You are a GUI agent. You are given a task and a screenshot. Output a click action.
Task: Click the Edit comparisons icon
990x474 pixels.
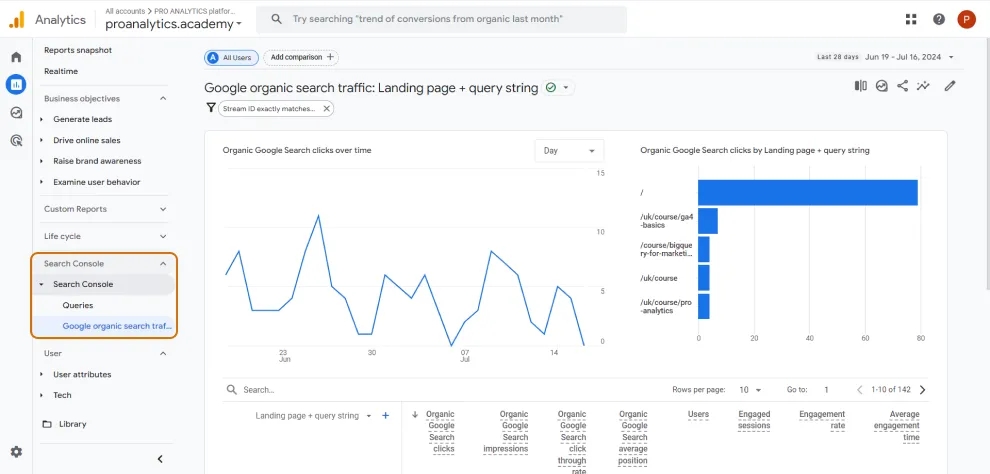pyautogui.click(x=861, y=86)
